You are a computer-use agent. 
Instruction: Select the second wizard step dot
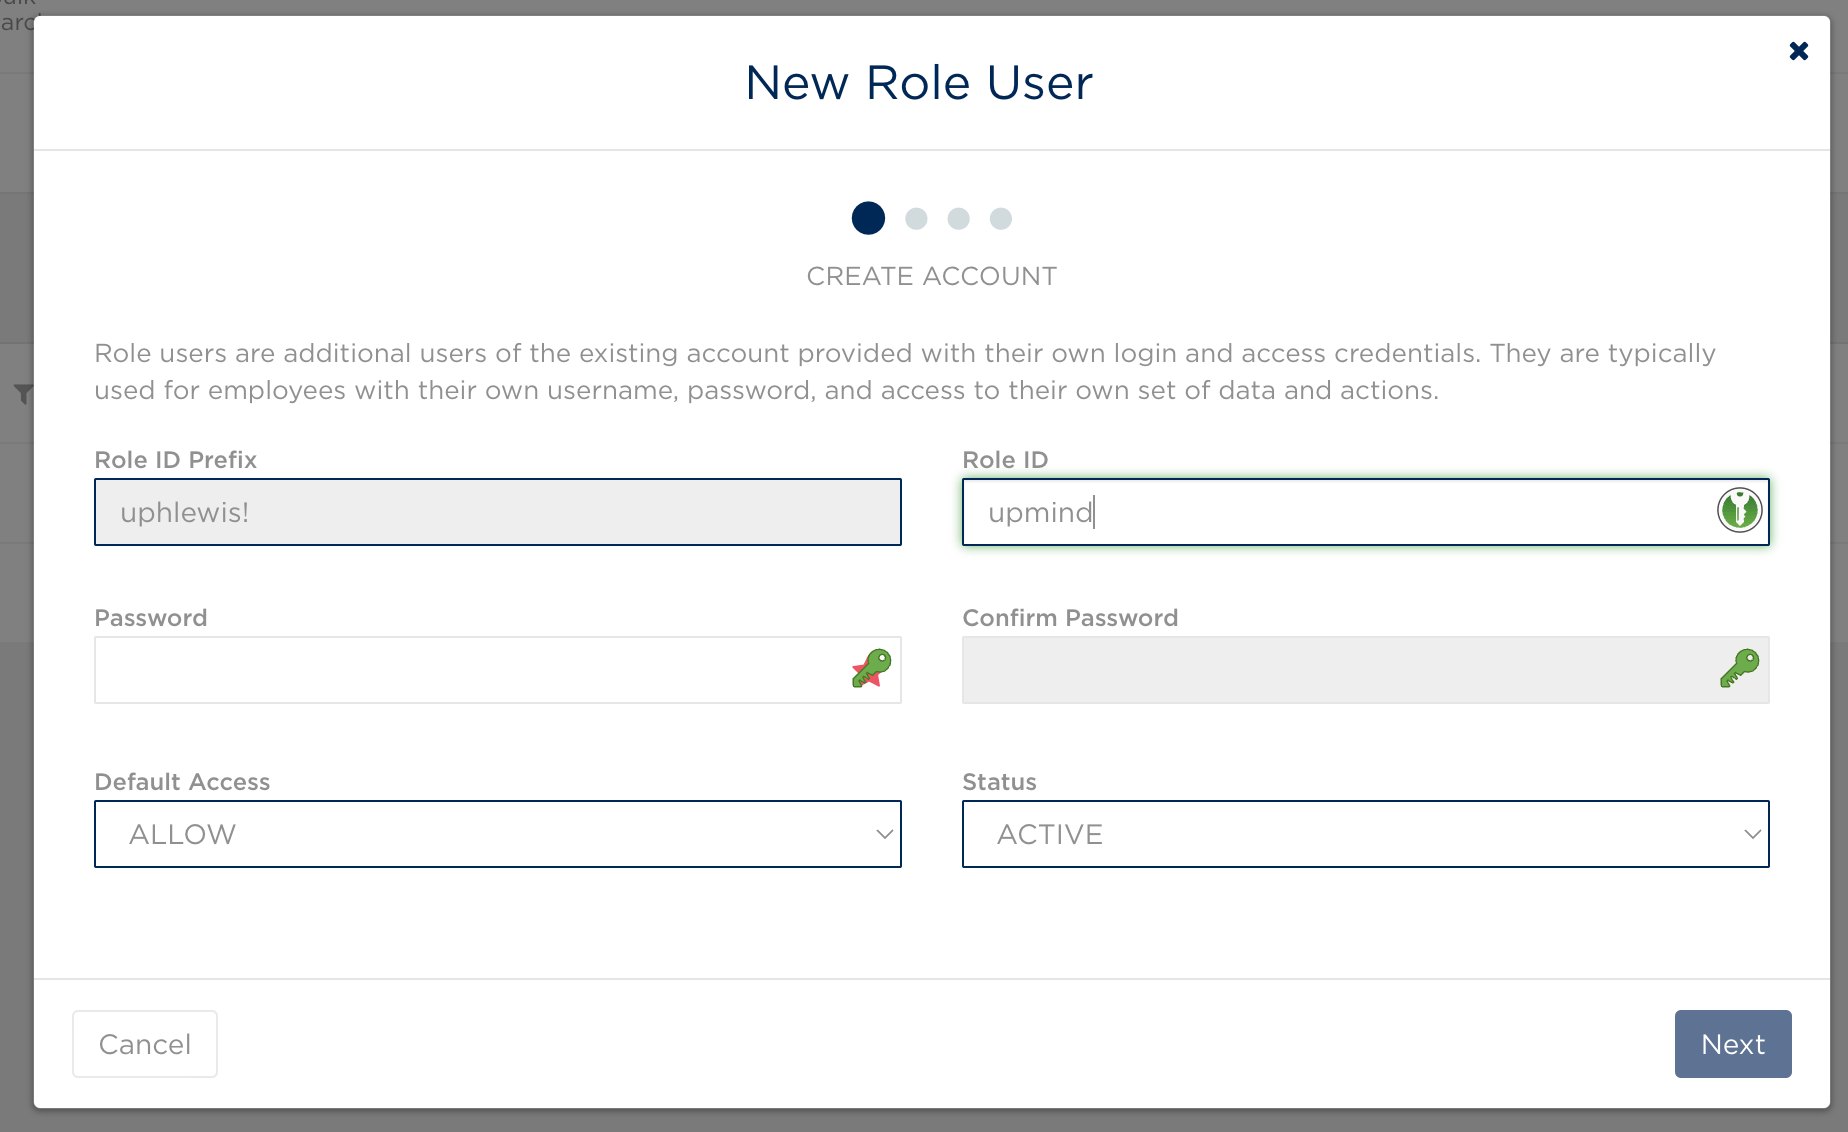(x=916, y=218)
